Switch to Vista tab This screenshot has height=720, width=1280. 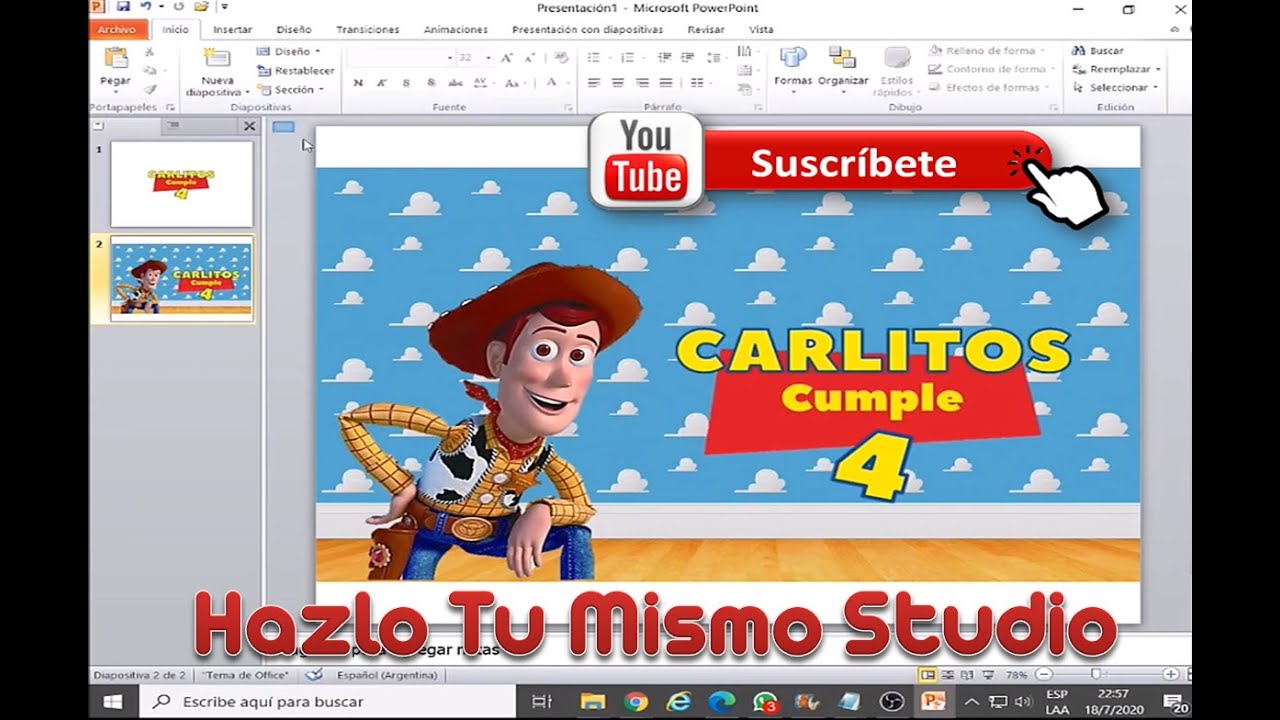point(761,30)
